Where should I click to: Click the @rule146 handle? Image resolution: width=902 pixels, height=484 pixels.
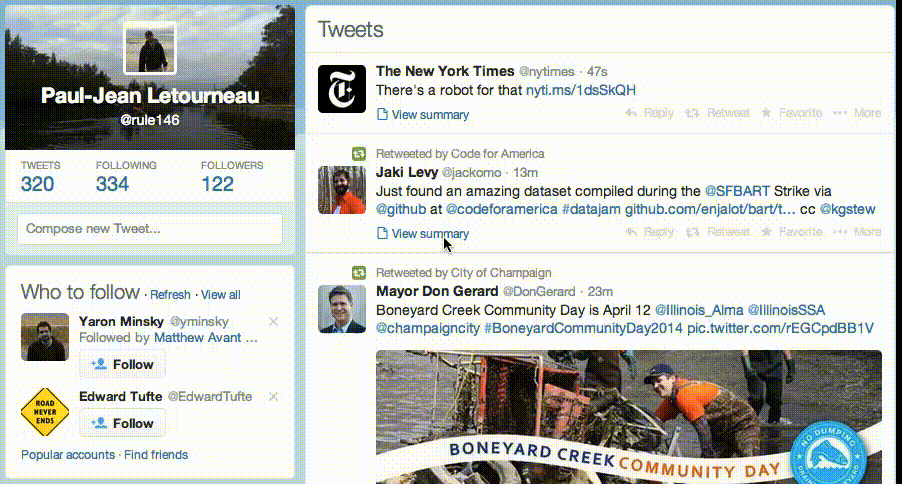click(150, 120)
